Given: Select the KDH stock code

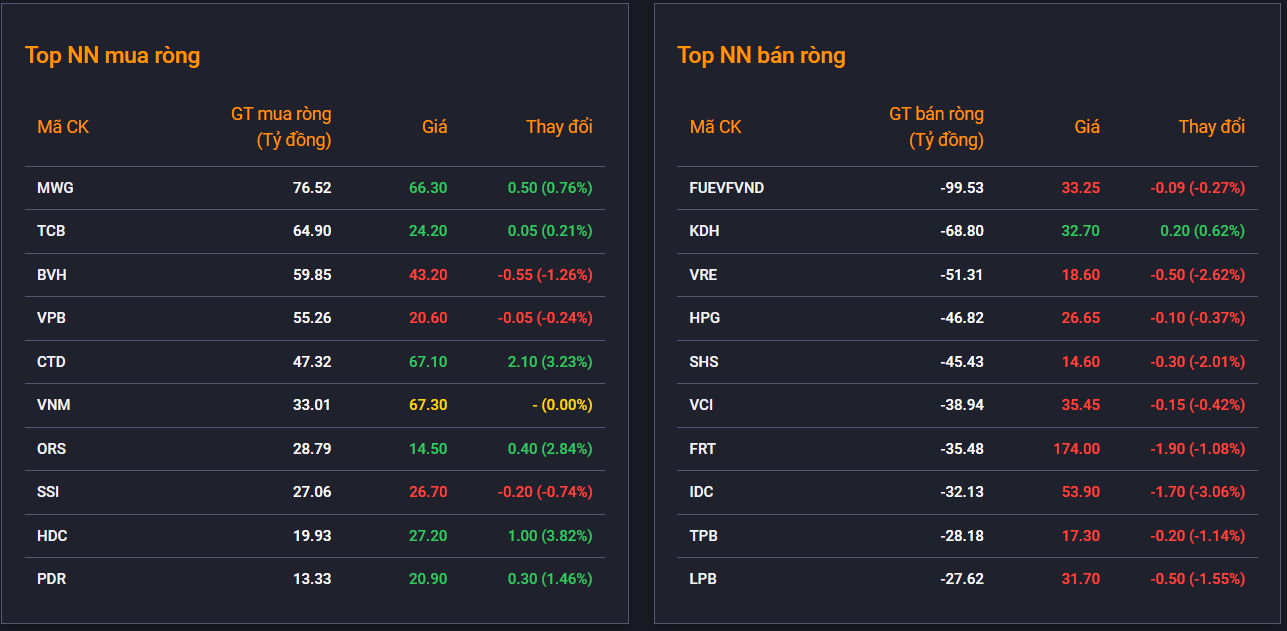Looking at the screenshot, I should 704,231.
